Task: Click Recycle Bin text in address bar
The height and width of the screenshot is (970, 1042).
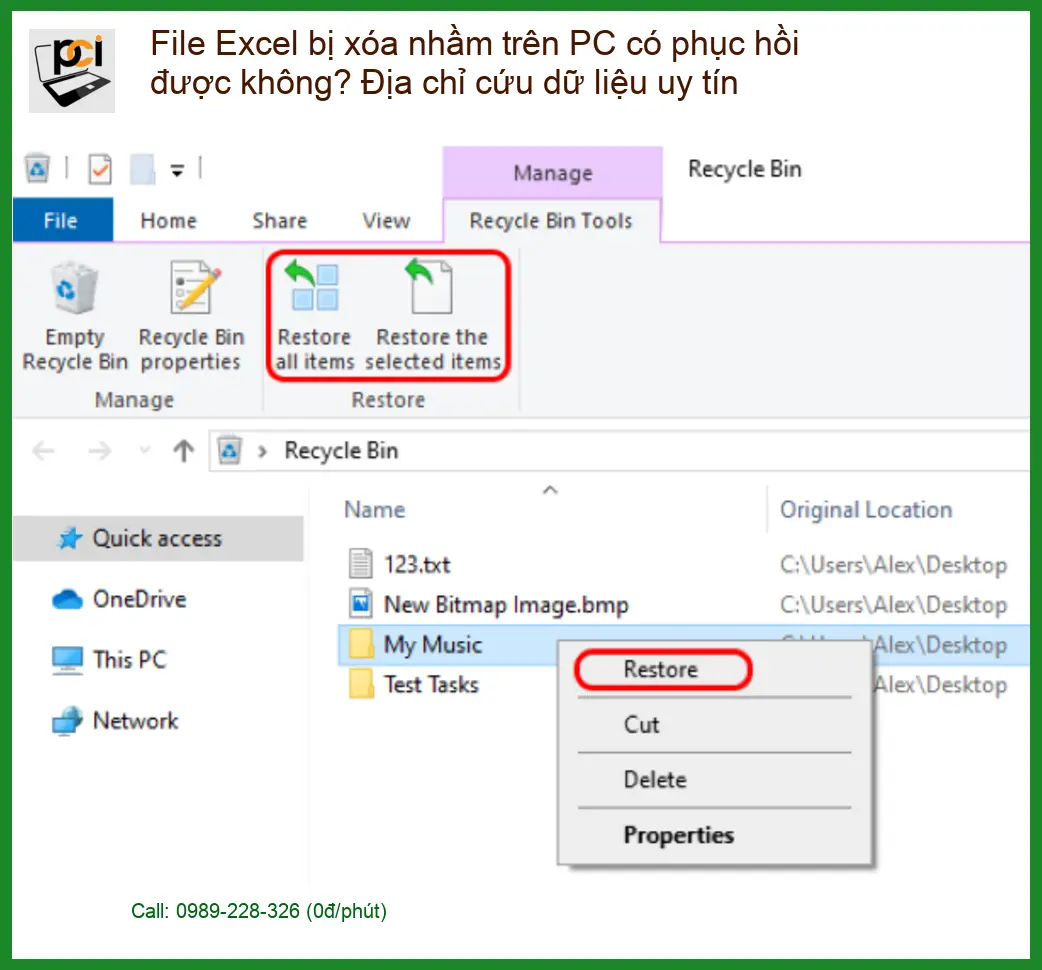Action: click(341, 451)
